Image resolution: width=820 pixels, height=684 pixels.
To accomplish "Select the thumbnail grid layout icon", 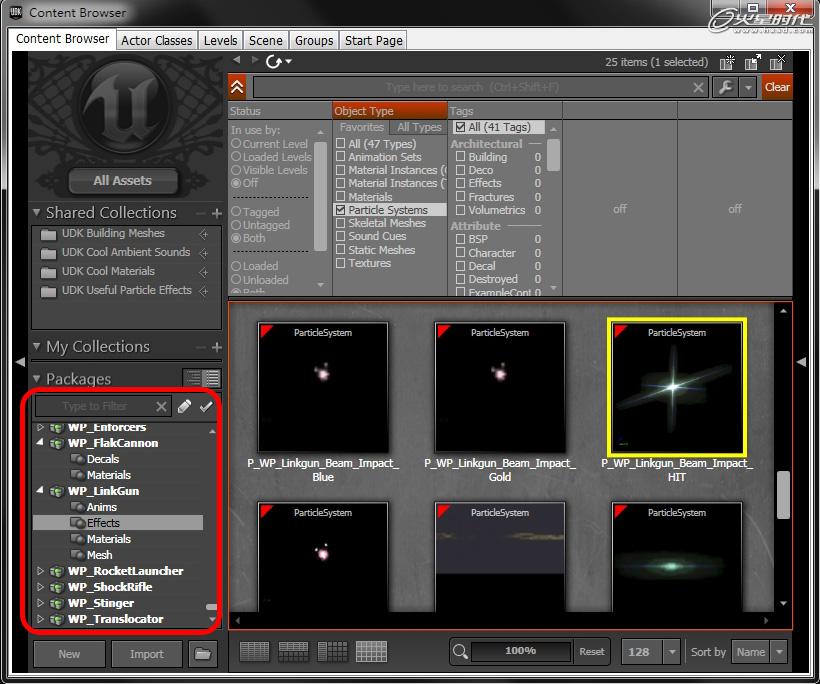I will coord(371,652).
